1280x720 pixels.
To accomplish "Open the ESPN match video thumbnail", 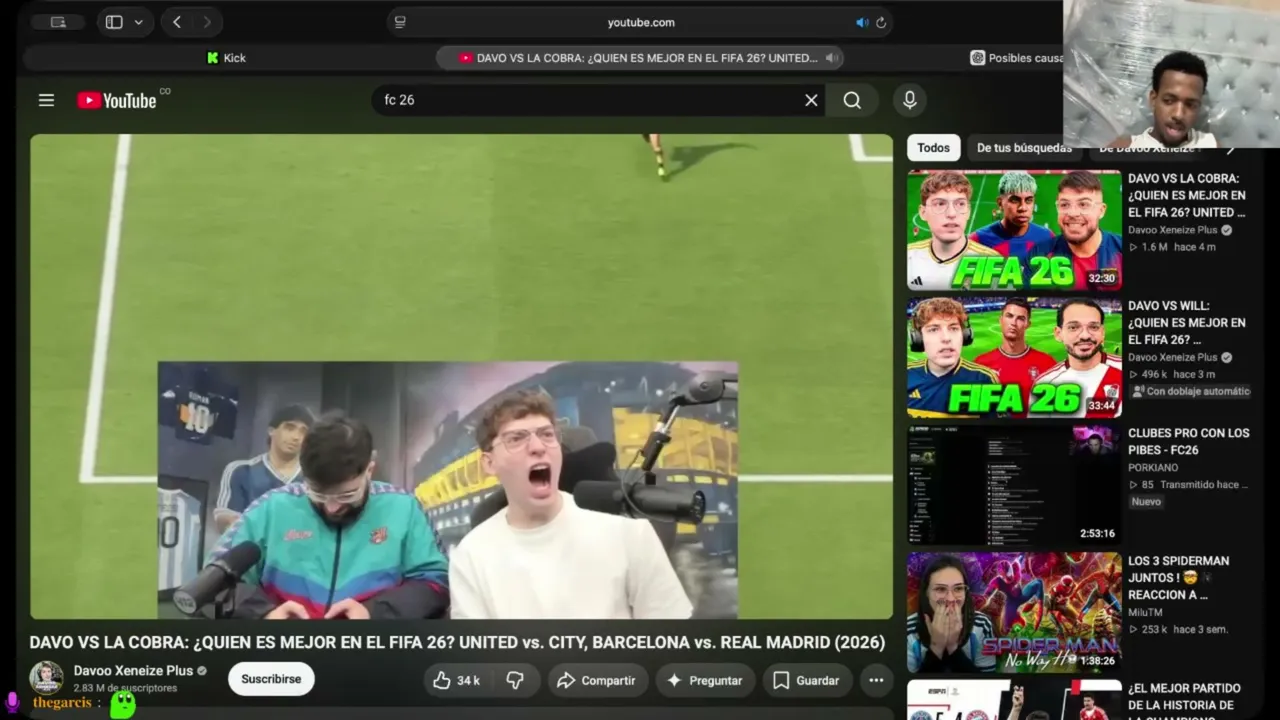I will [x=1014, y=700].
